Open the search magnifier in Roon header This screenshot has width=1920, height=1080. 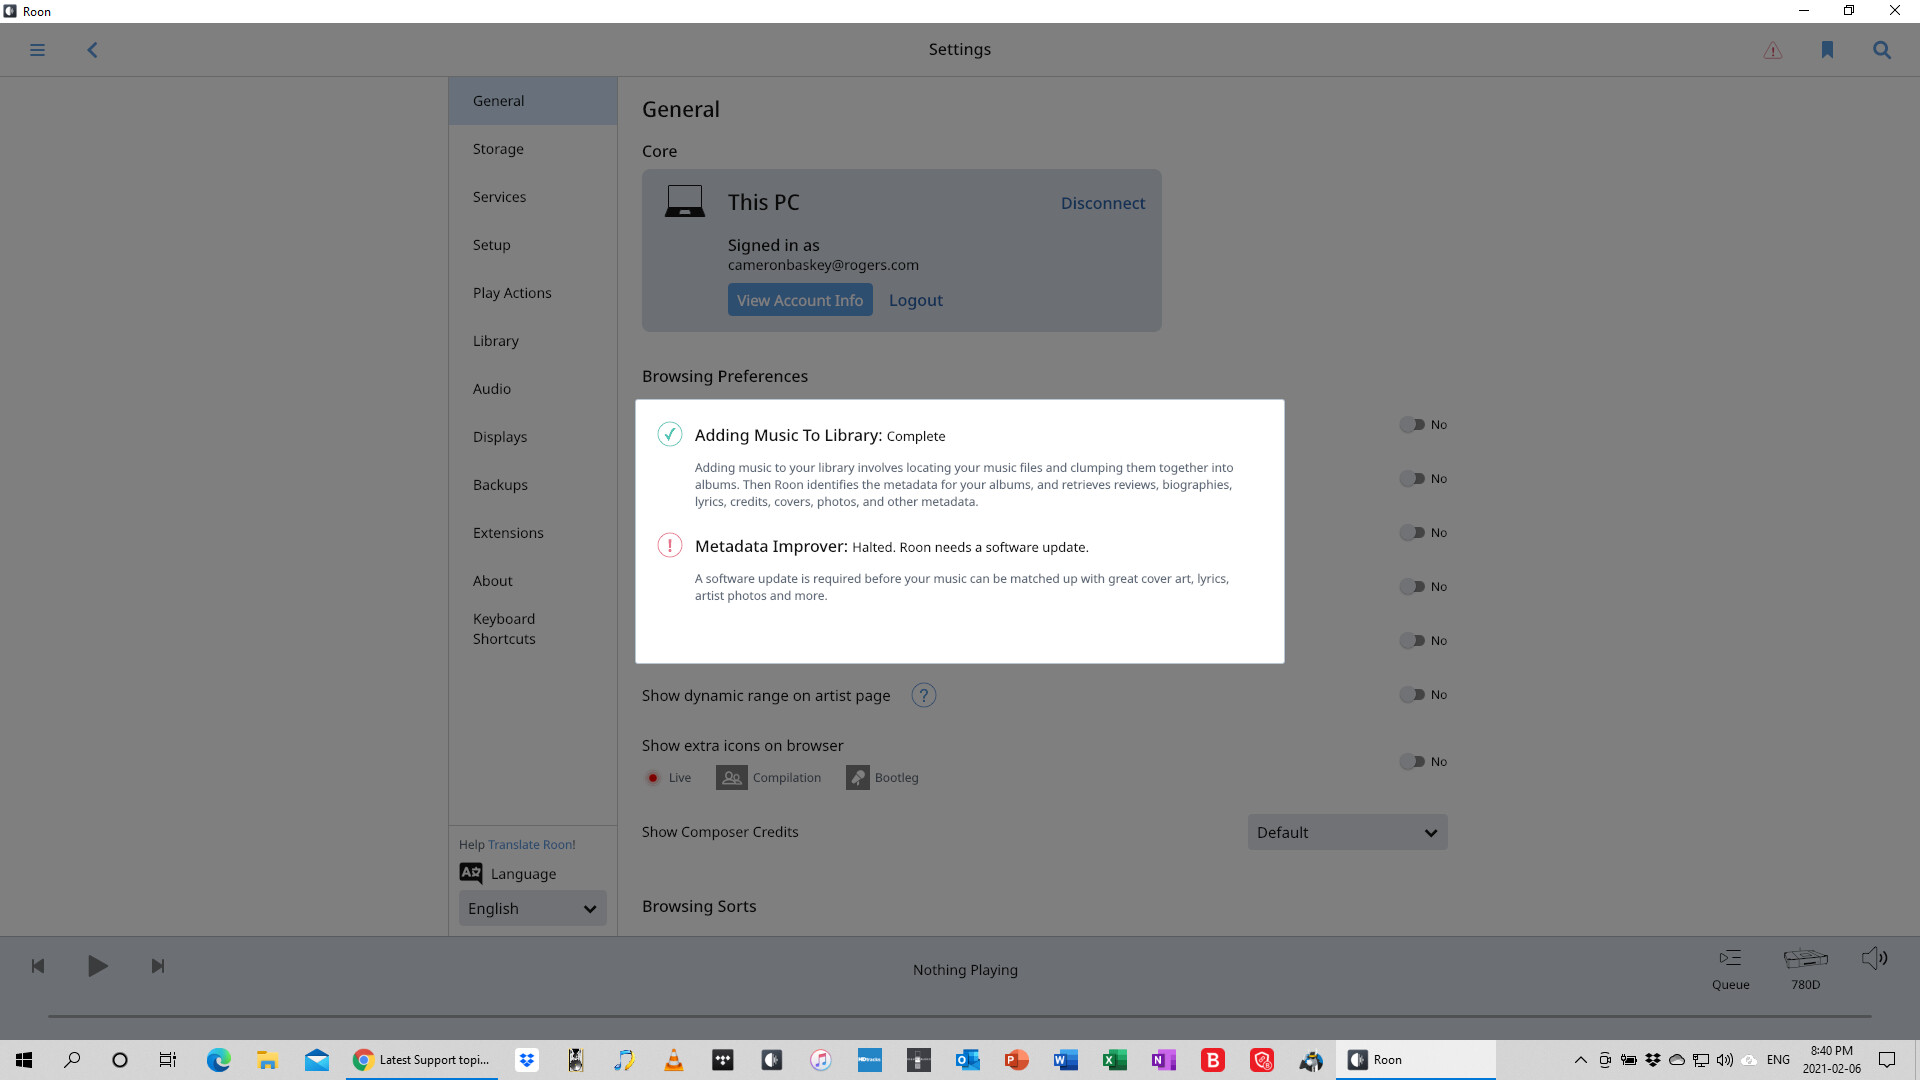[x=1882, y=50]
